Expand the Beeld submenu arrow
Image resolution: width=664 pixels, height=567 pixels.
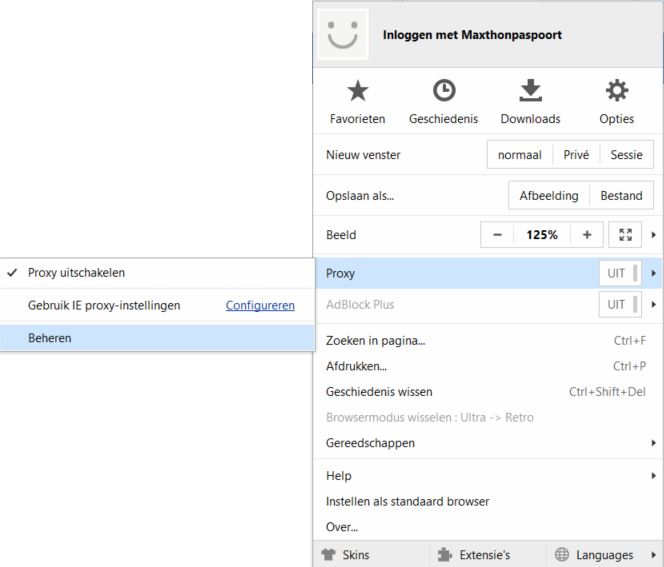(653, 235)
